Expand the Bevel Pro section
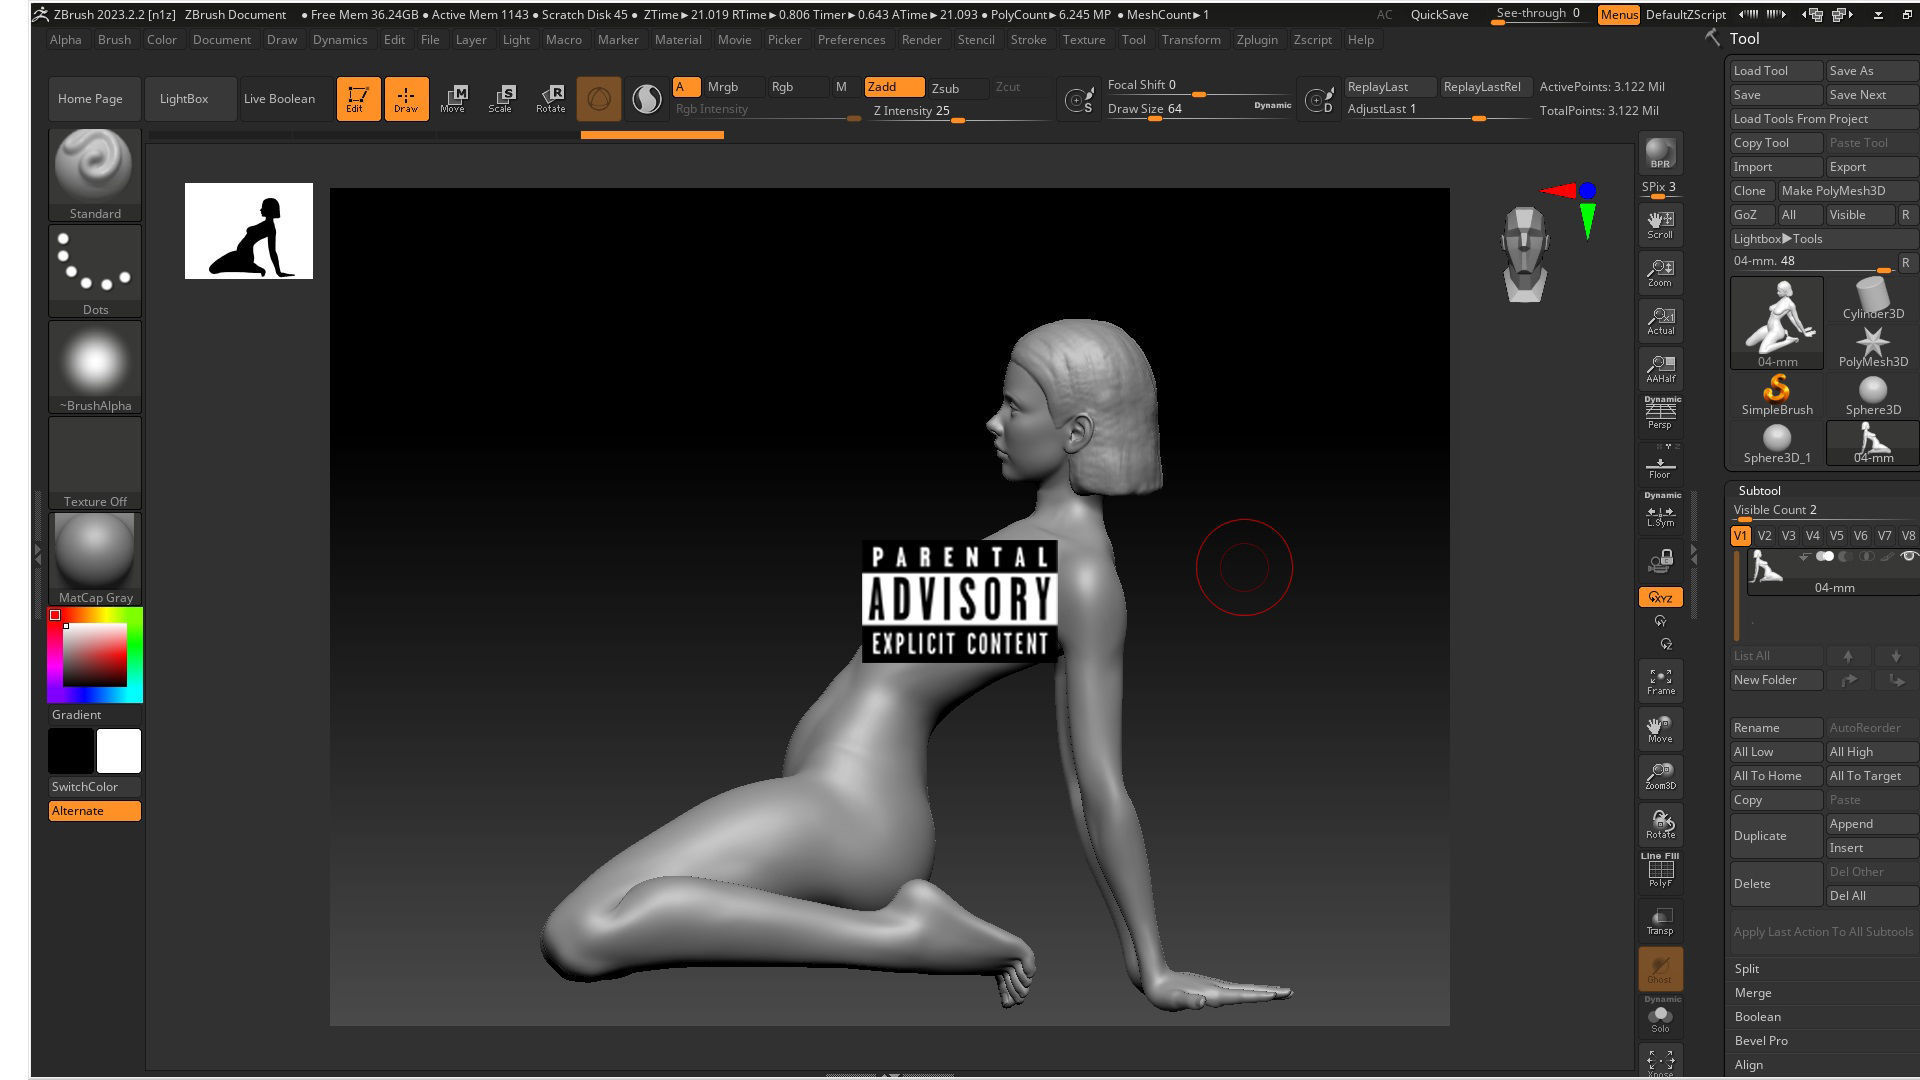The image size is (1920, 1080). (x=1761, y=1040)
